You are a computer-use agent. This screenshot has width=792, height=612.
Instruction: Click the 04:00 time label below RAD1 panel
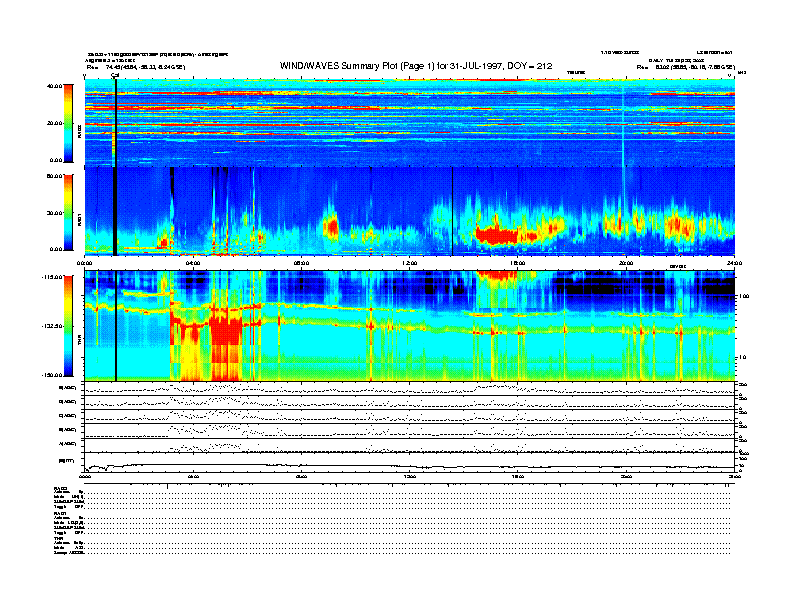pos(193,263)
